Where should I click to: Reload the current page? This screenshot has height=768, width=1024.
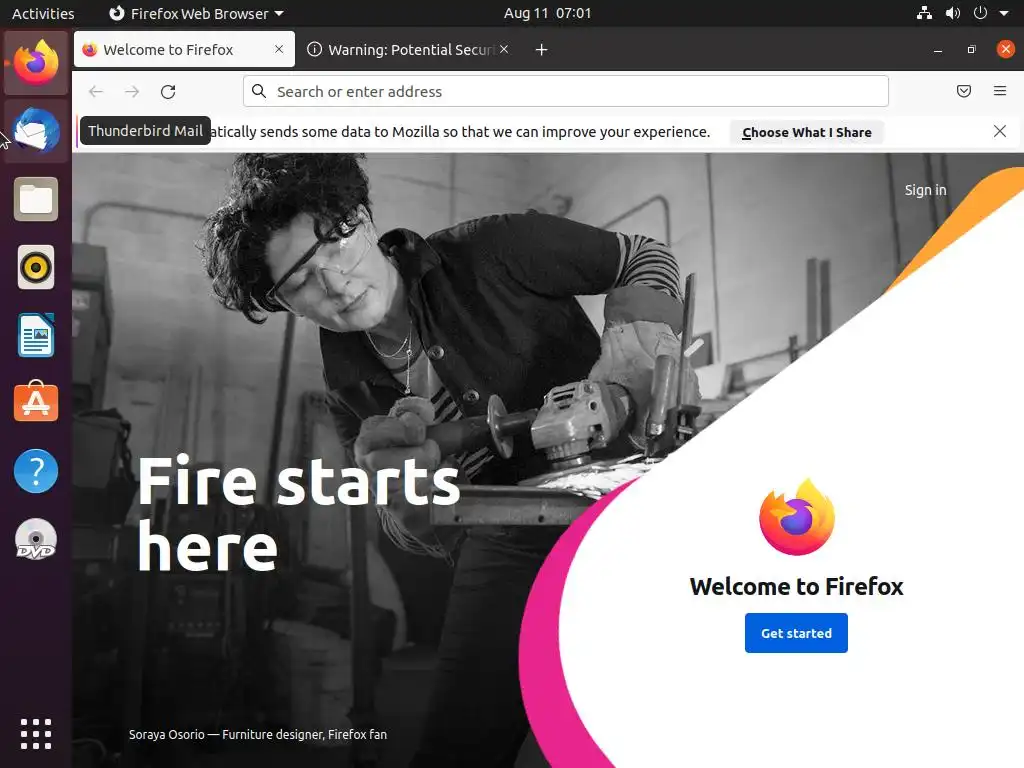(168, 91)
